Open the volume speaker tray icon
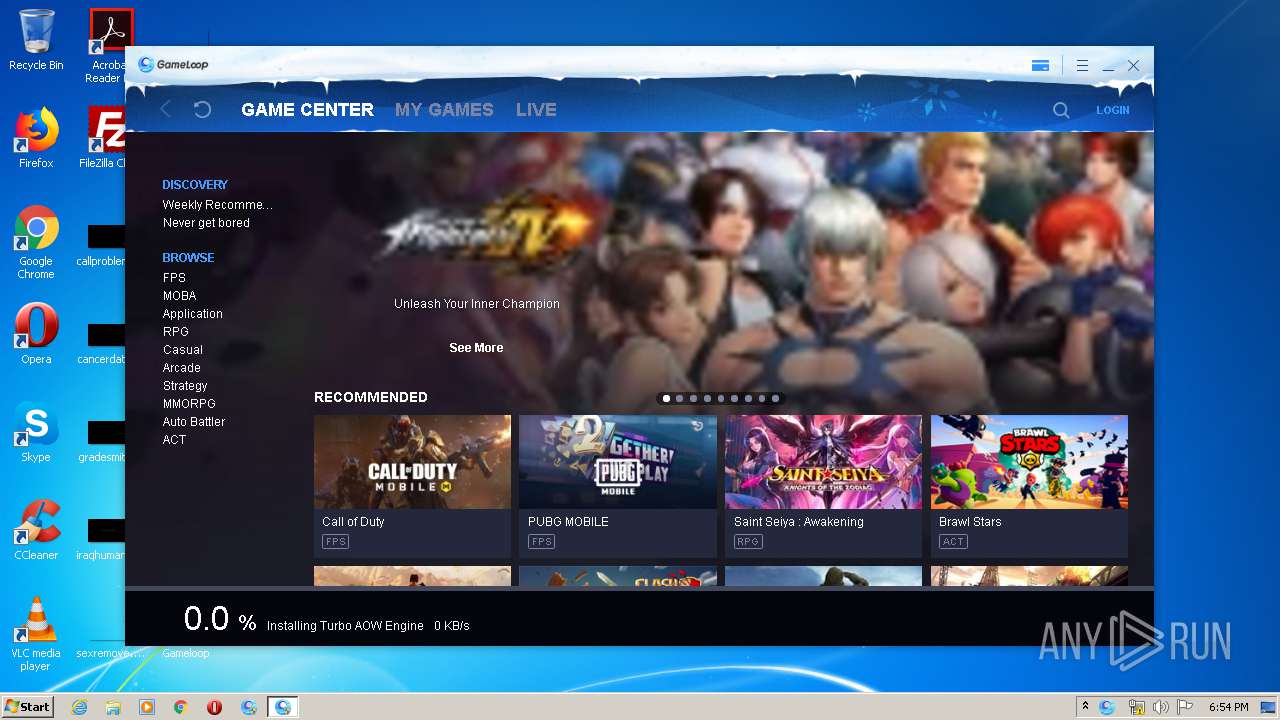The height and width of the screenshot is (720, 1280). [1160, 707]
